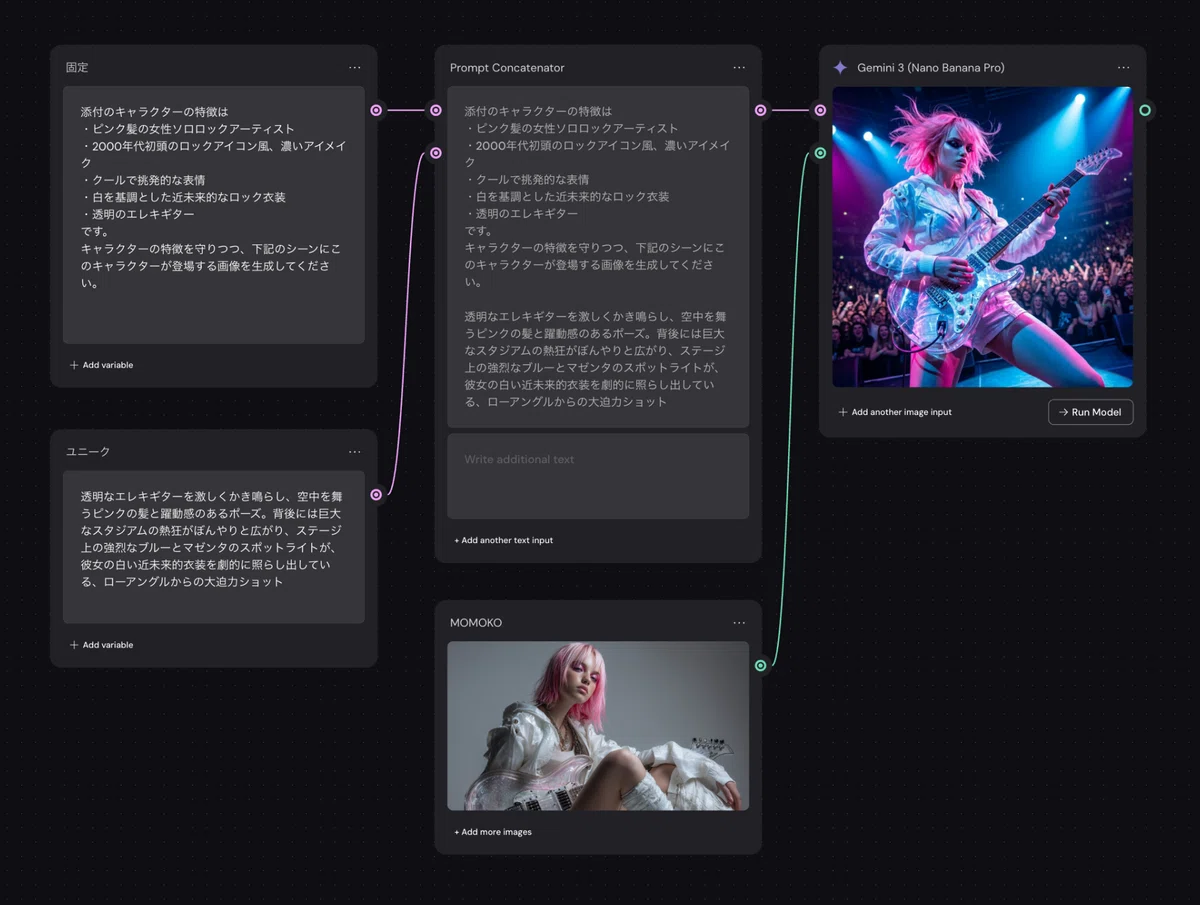This screenshot has height=905, width=1200.
Task: Click the Prompt Concatenator combined text preview
Action: click(598, 257)
